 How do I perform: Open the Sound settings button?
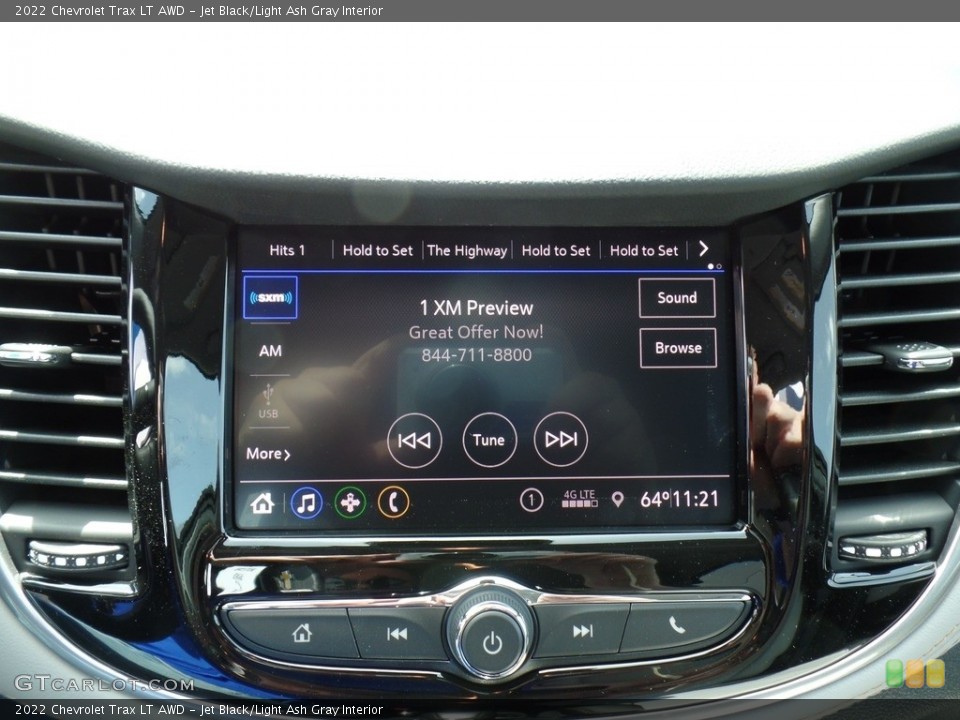click(677, 298)
